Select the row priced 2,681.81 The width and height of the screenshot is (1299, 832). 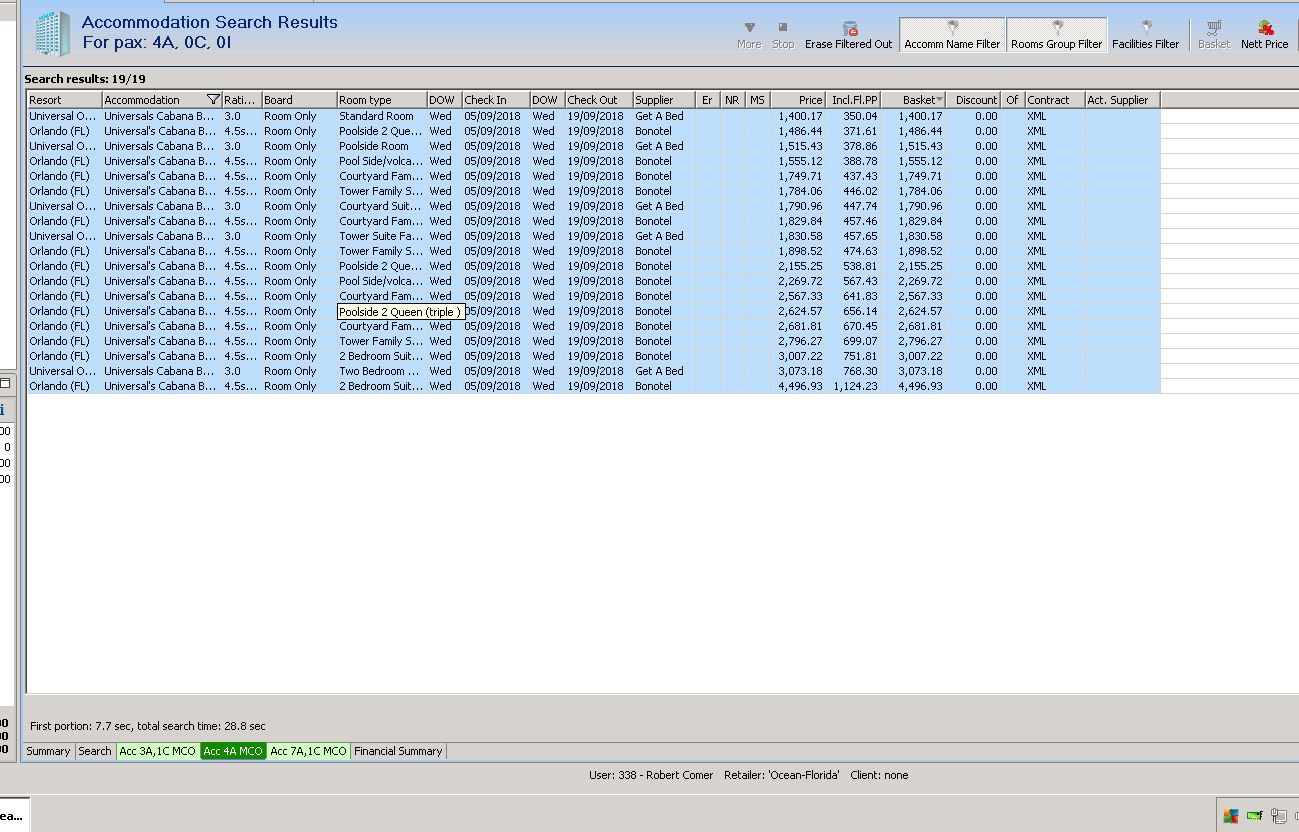click(594, 326)
